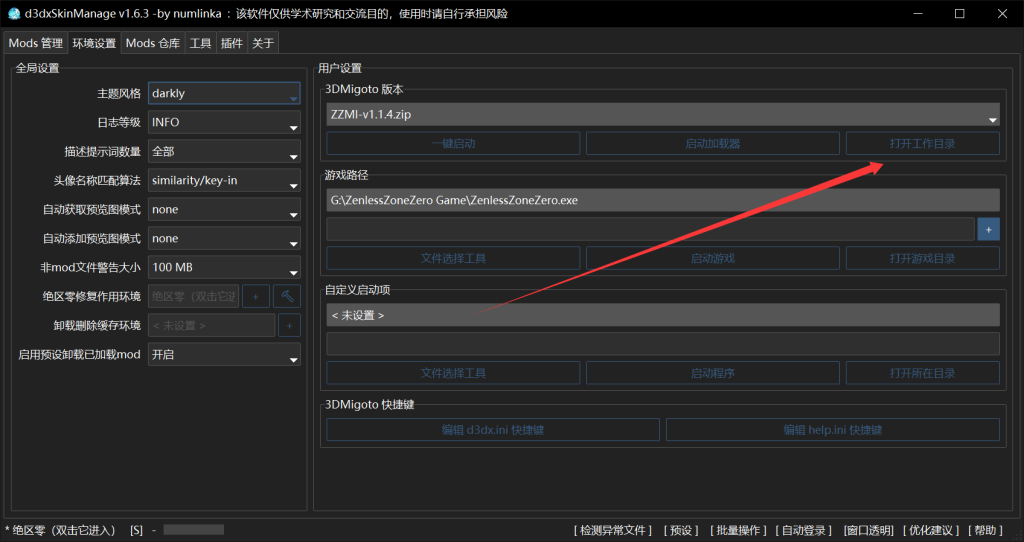The height and width of the screenshot is (542, 1024).
Task: Toggle [自动登录] auto login option
Action: [x=806, y=530]
